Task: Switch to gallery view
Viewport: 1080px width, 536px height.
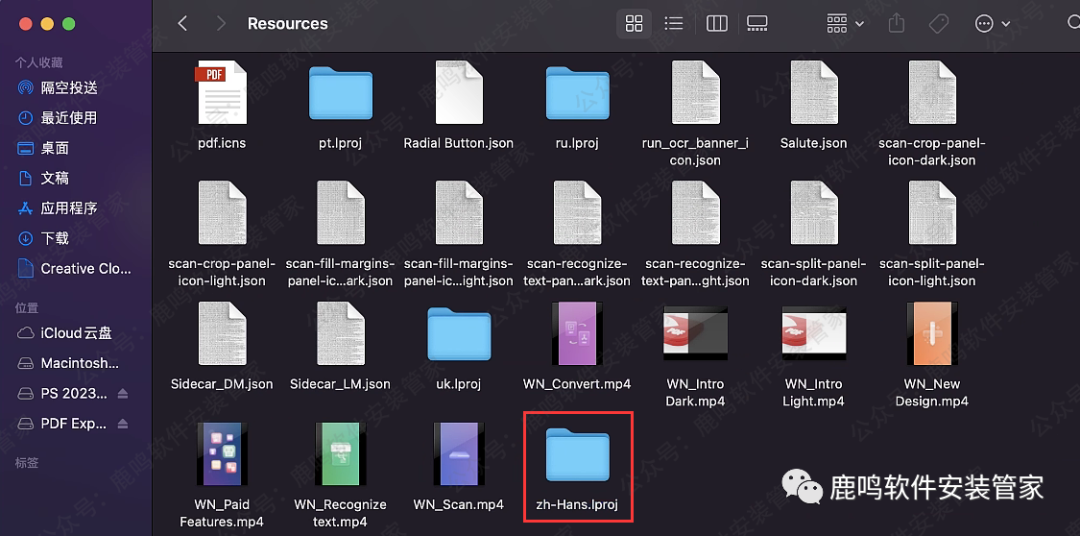Action: coord(757,24)
